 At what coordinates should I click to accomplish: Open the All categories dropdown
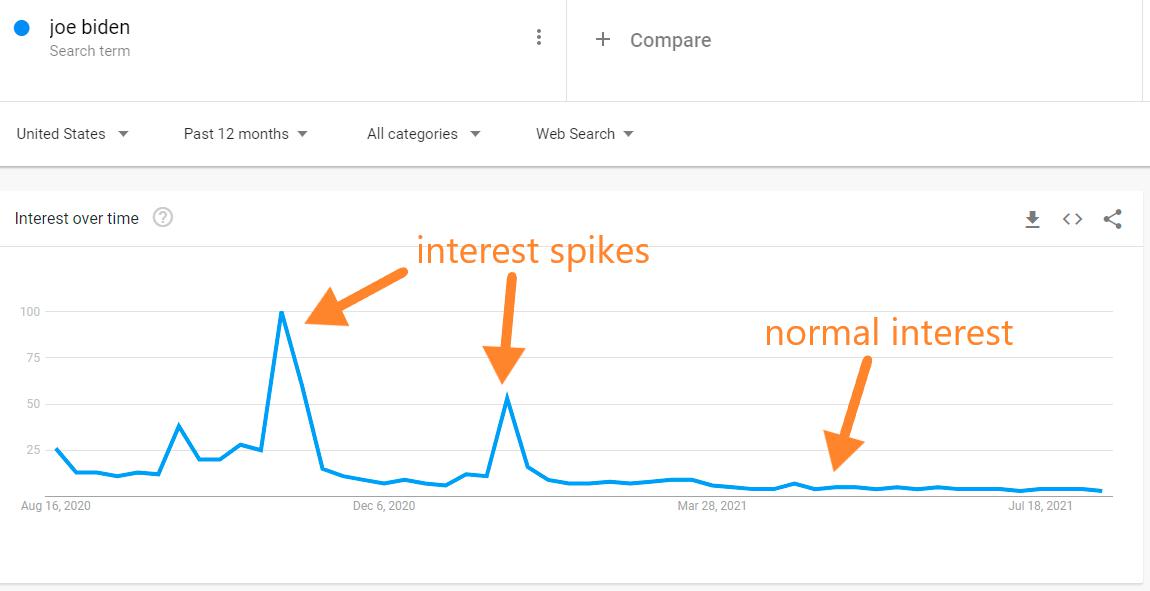point(424,134)
